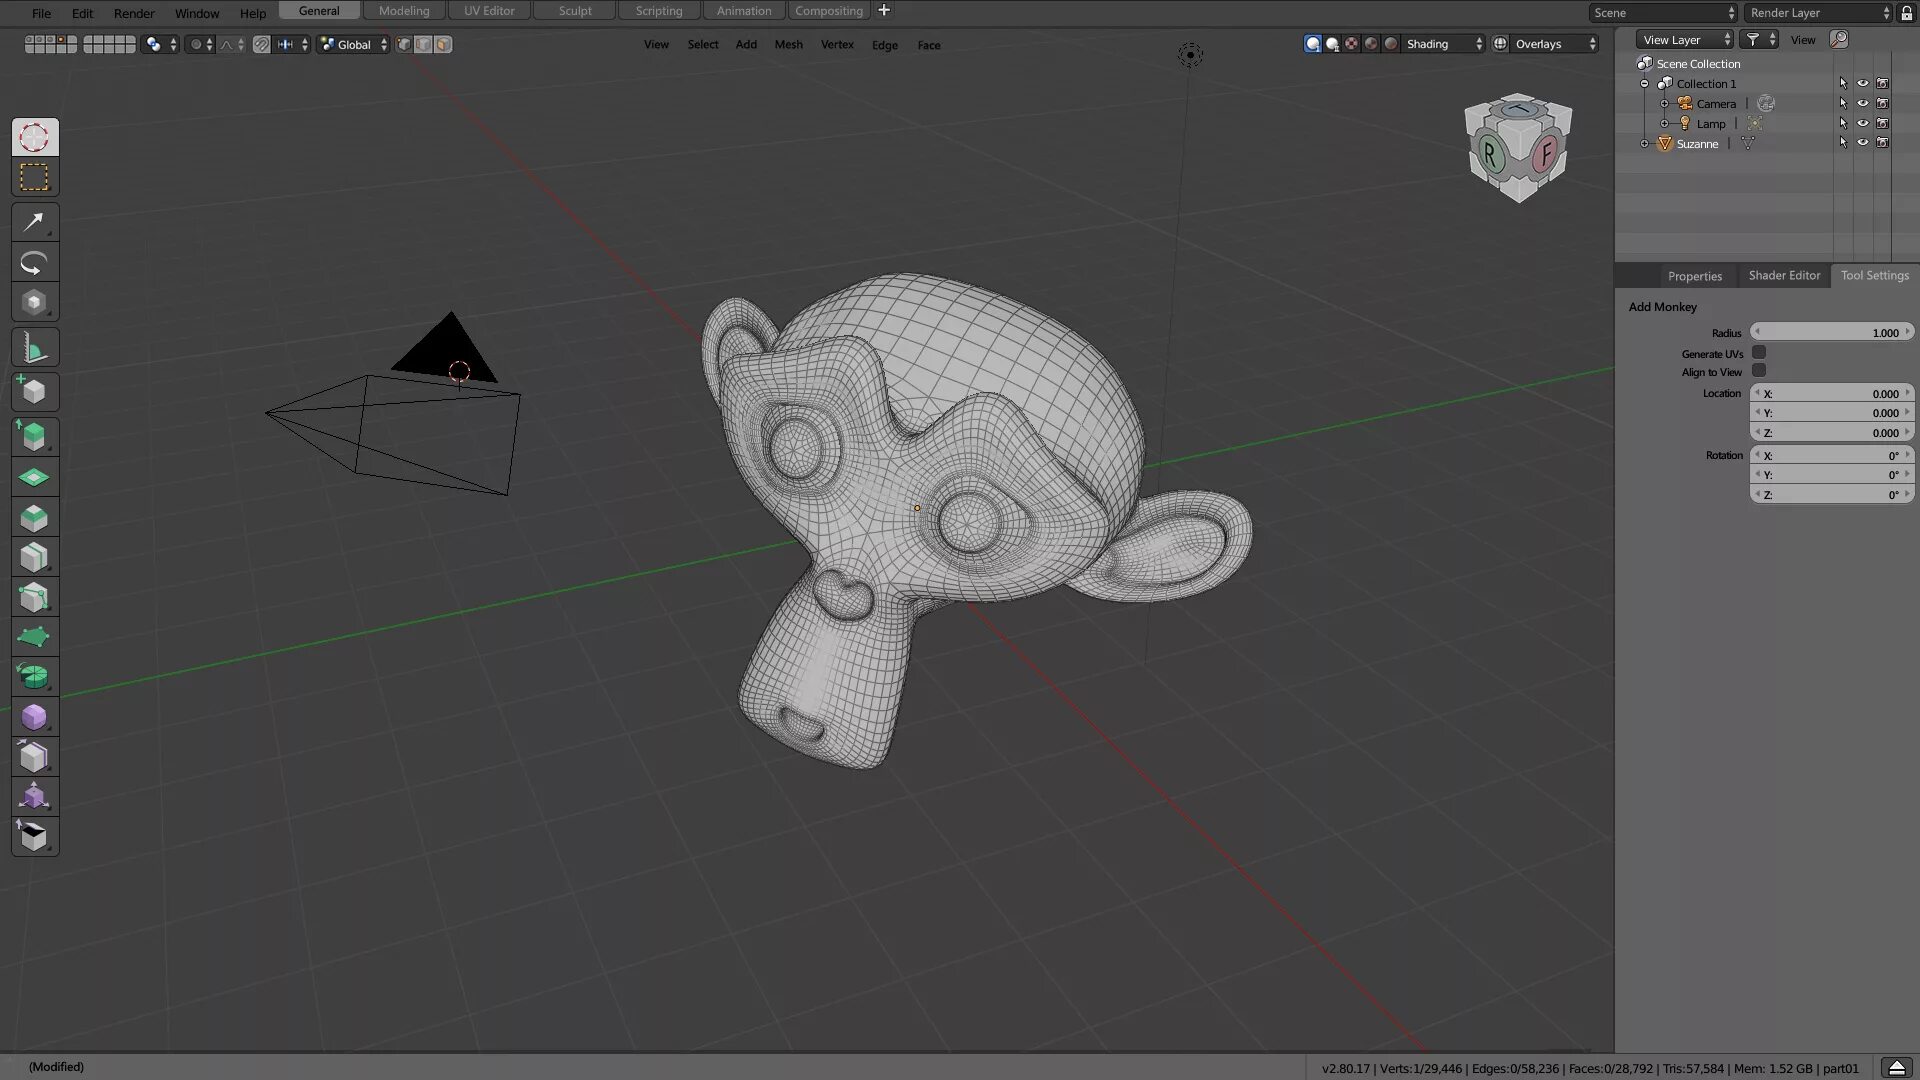Click the Shader Editor tab button
Screen dimensions: 1920x1080
click(x=1784, y=276)
